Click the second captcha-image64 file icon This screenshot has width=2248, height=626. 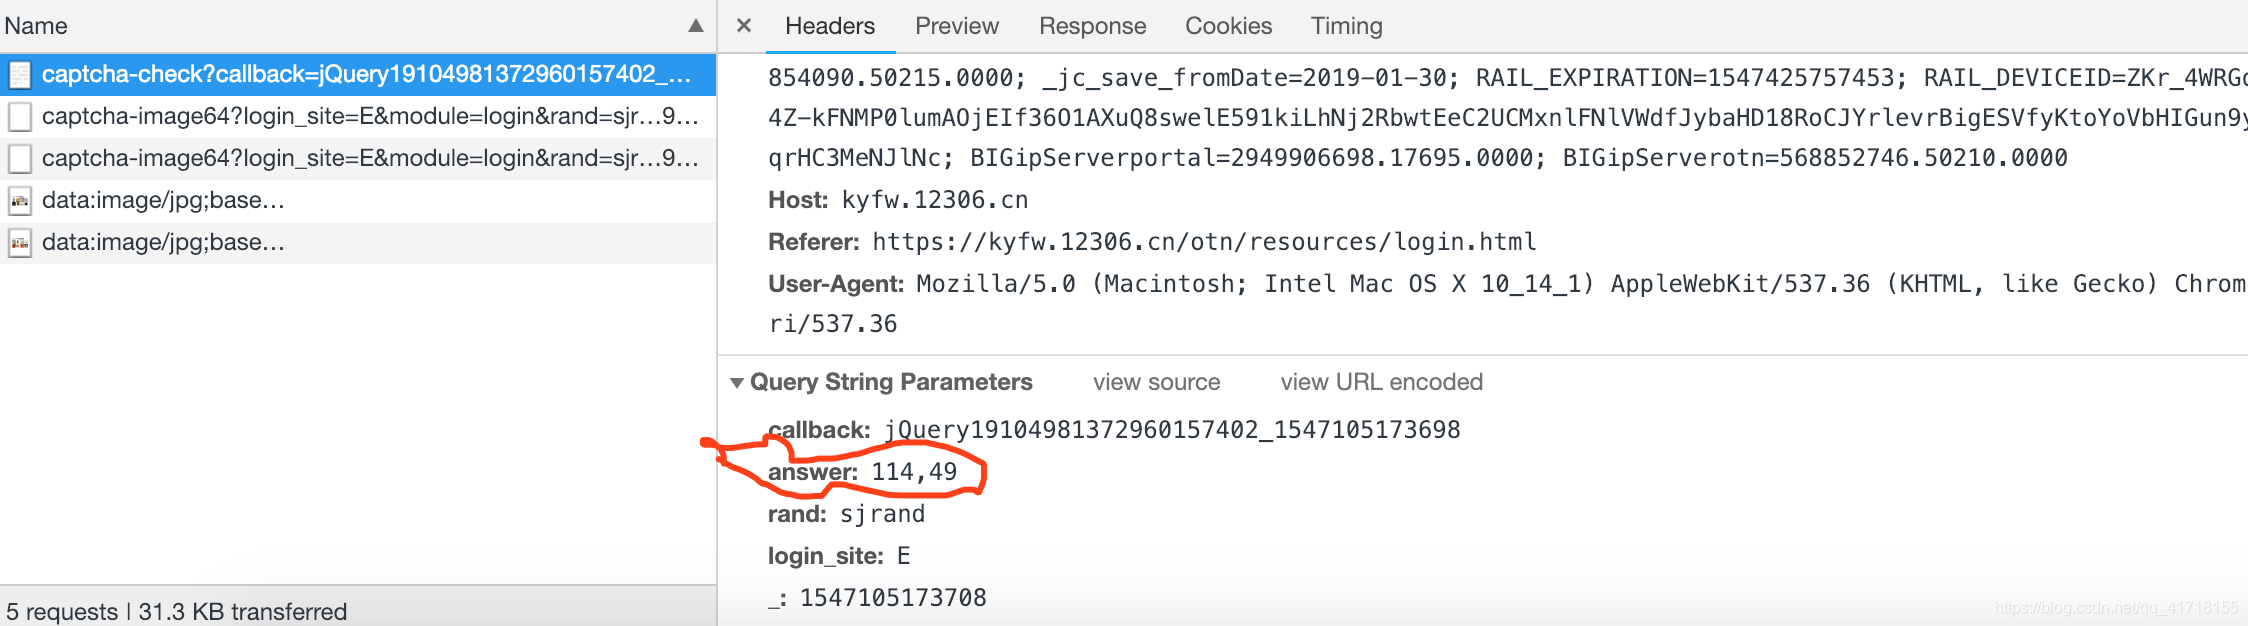point(20,159)
